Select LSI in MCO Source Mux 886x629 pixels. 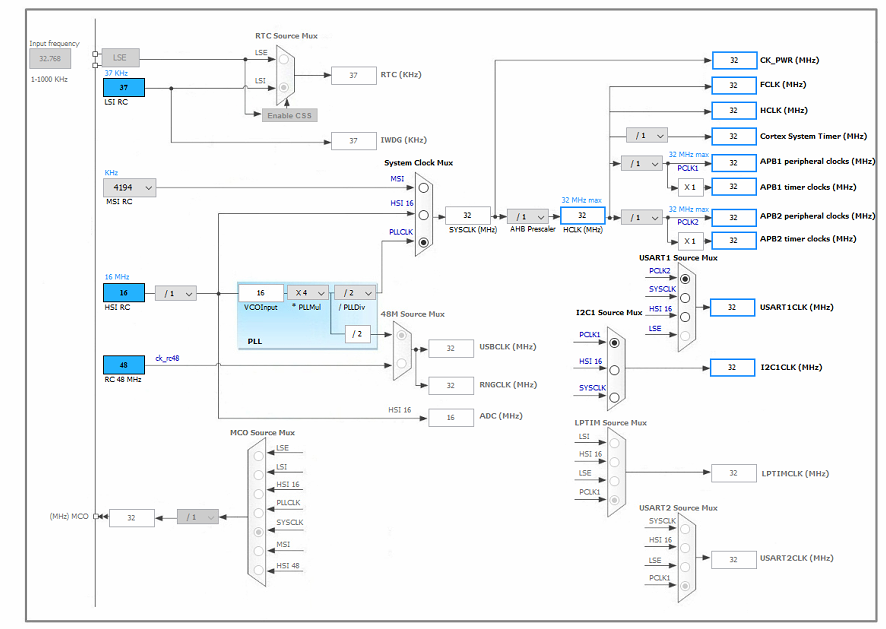258,475
